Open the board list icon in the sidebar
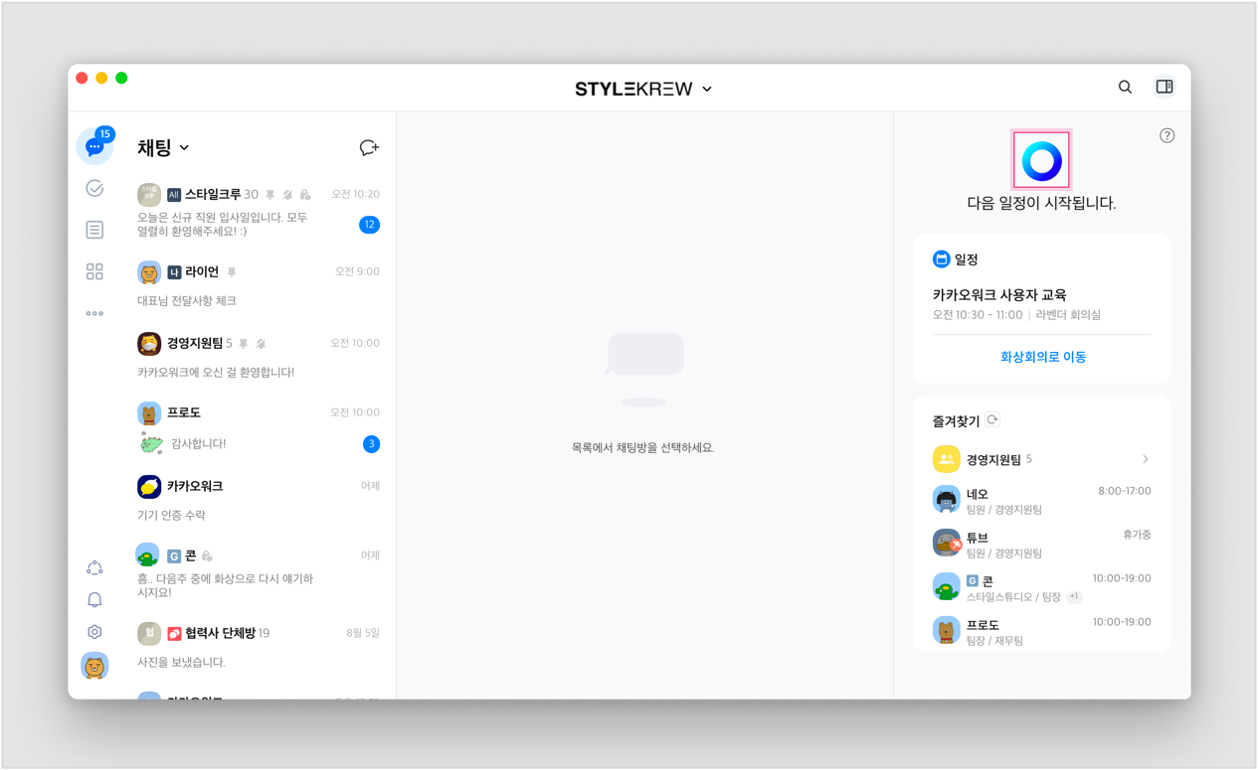Image resolution: width=1258 pixels, height=770 pixels. pos(95,230)
